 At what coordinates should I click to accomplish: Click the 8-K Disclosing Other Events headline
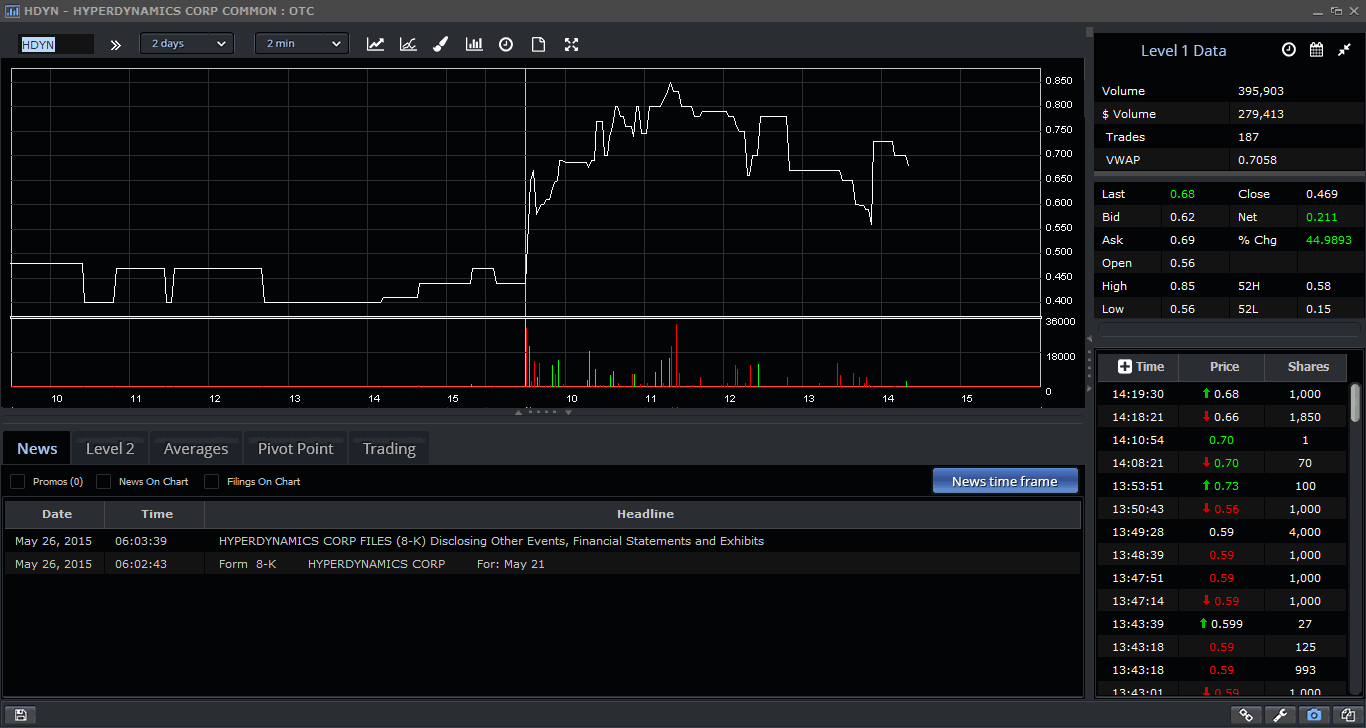(491, 541)
